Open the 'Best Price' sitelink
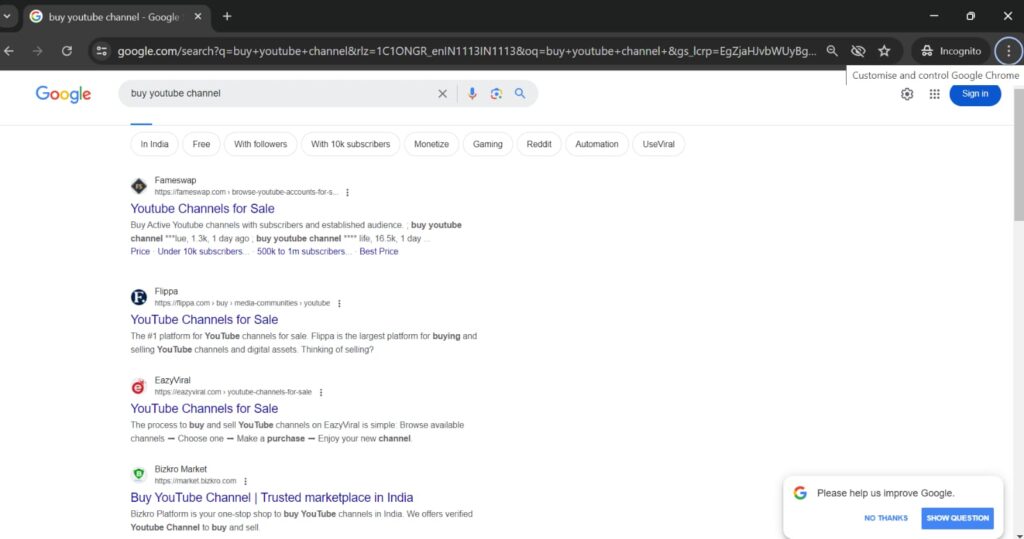The width and height of the screenshot is (1024, 539). (379, 252)
